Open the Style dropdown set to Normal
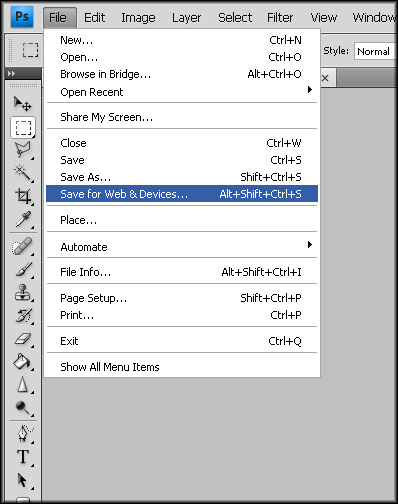This screenshot has width=398, height=504. click(x=375, y=51)
